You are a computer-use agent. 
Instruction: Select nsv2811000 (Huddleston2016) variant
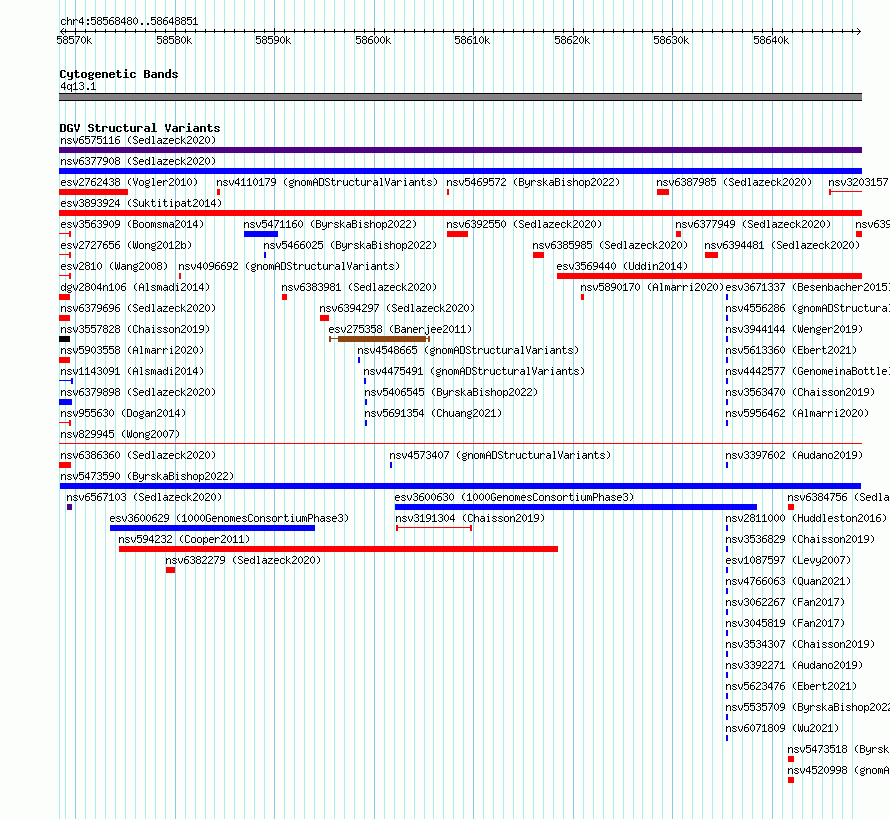(806, 518)
